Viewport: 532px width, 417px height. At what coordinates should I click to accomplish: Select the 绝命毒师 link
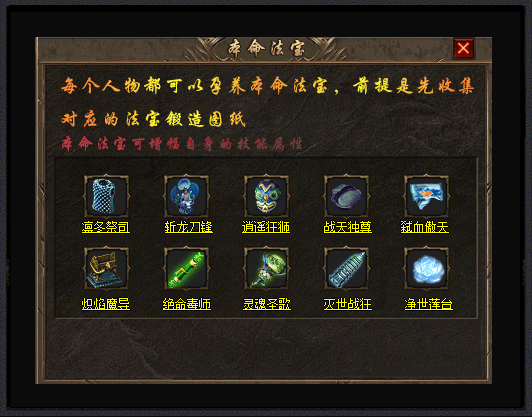[x=187, y=304]
